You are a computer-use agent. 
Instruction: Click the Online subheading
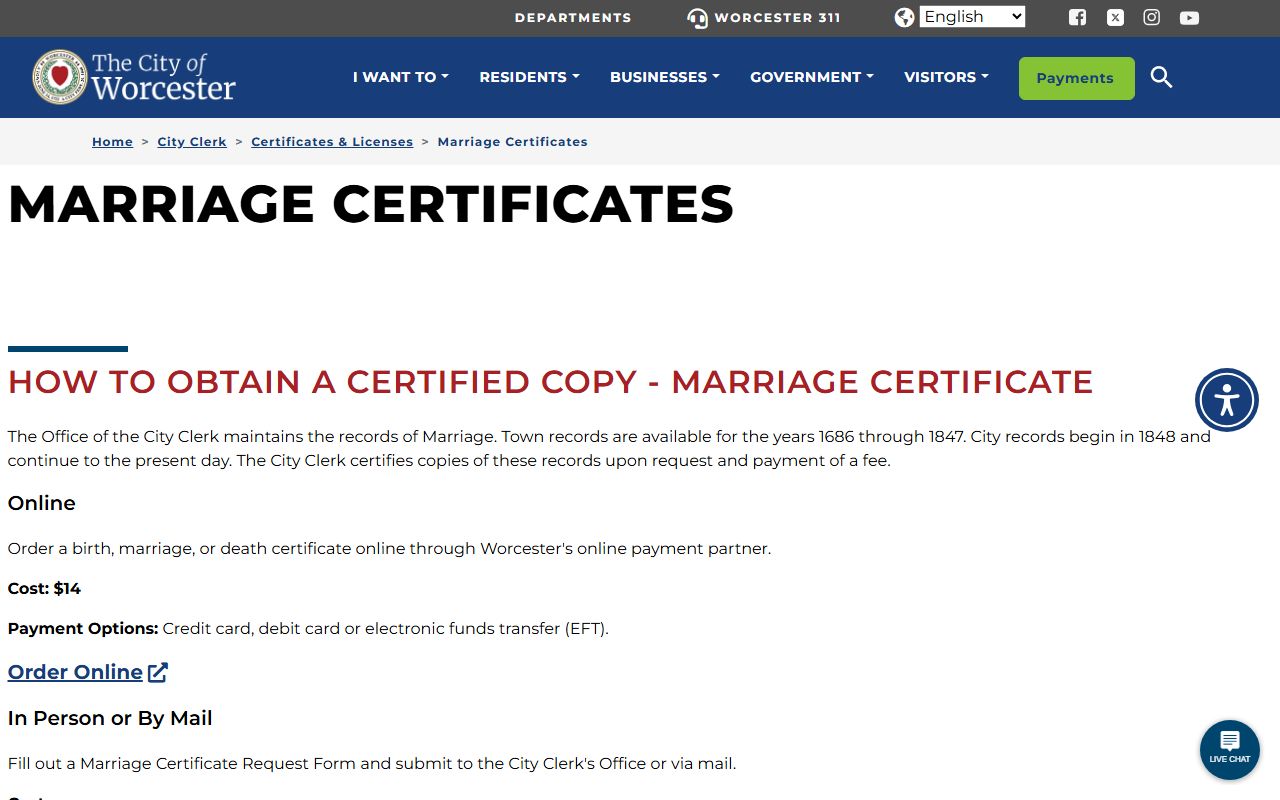[42, 503]
